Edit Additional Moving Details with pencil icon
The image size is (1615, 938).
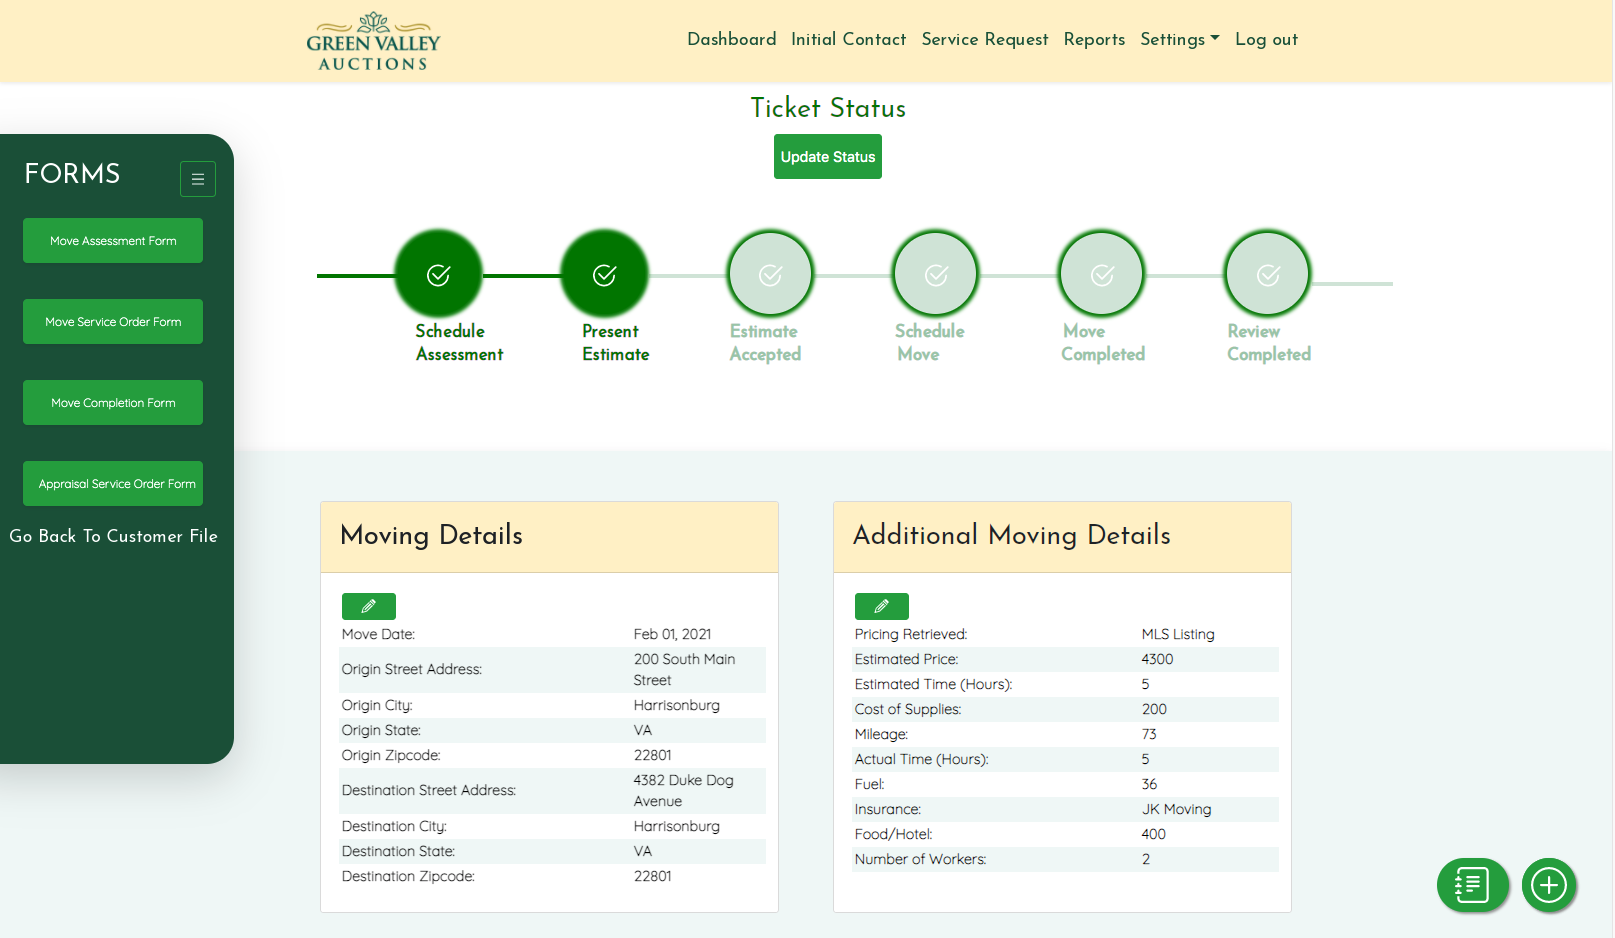pos(881,606)
